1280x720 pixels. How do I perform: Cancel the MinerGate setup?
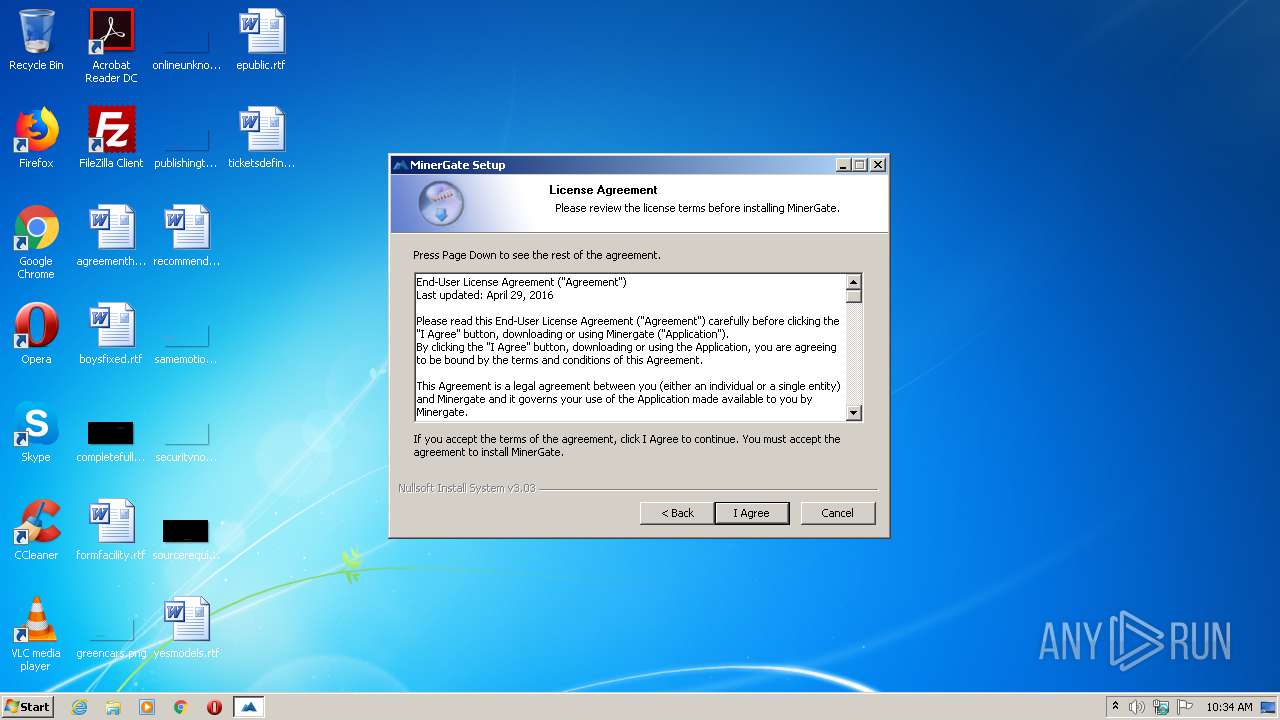838,513
